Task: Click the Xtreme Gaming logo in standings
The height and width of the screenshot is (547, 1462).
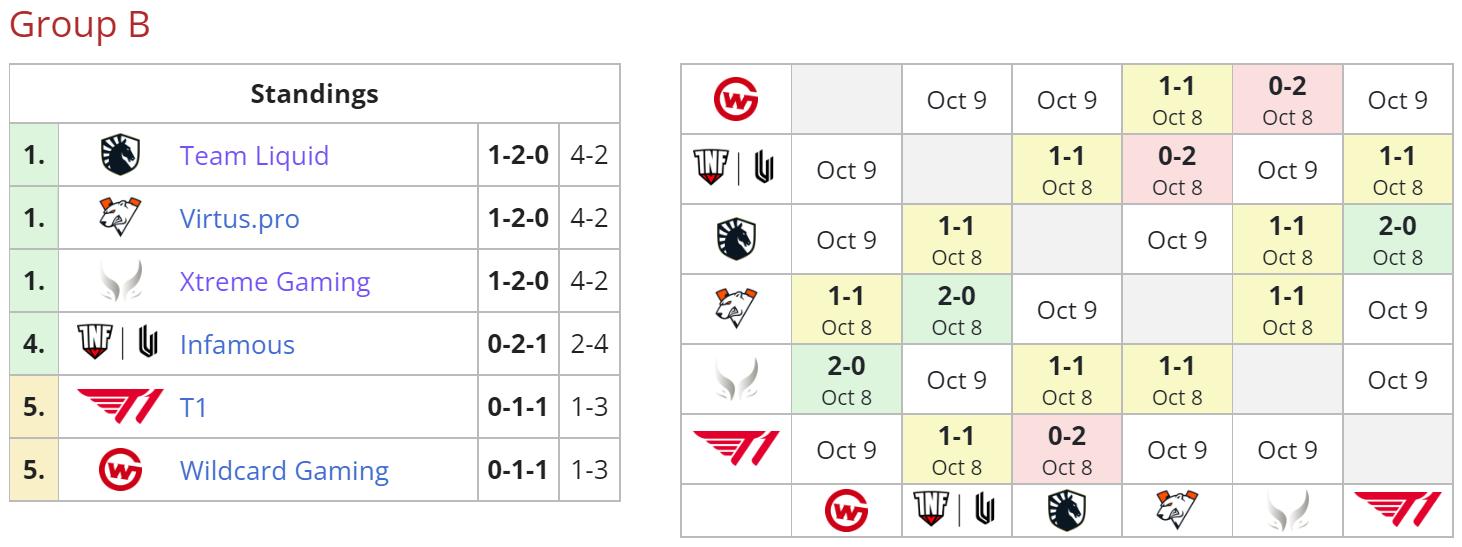Action: (x=119, y=281)
